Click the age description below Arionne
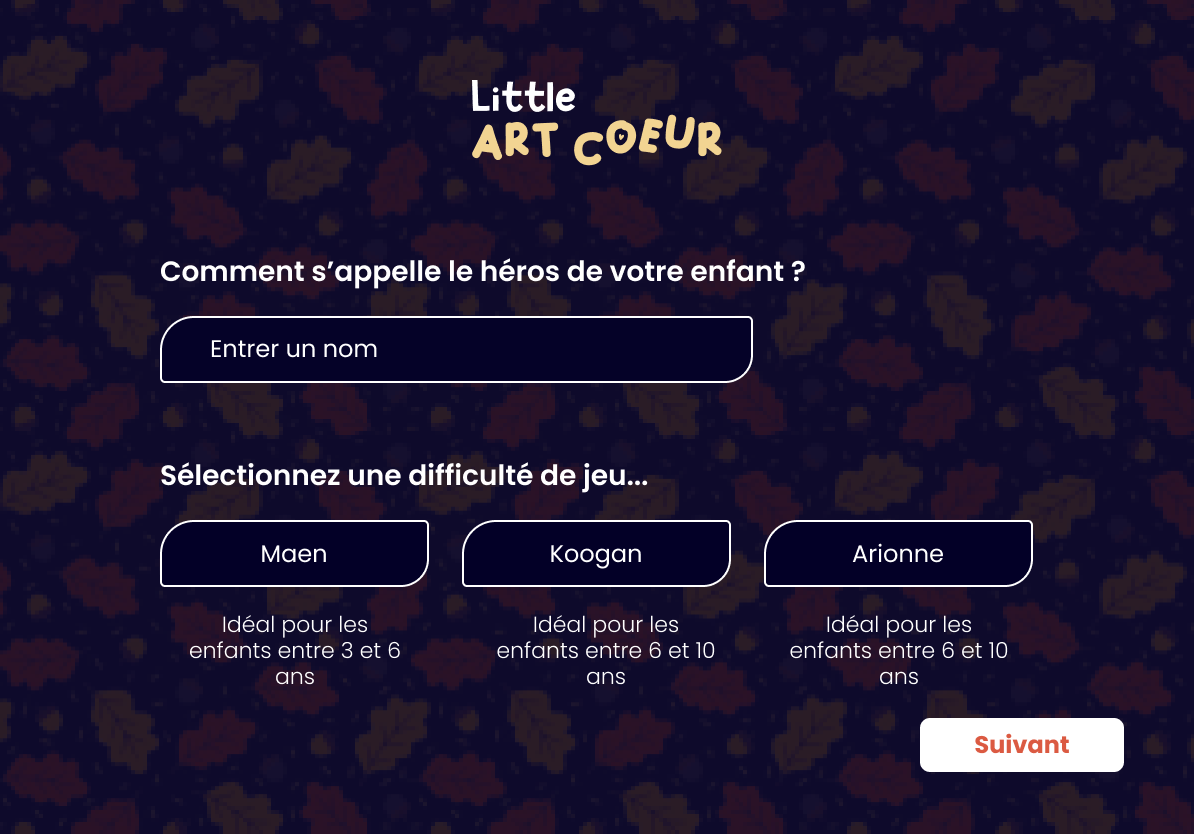The image size is (1194, 834). [x=898, y=650]
